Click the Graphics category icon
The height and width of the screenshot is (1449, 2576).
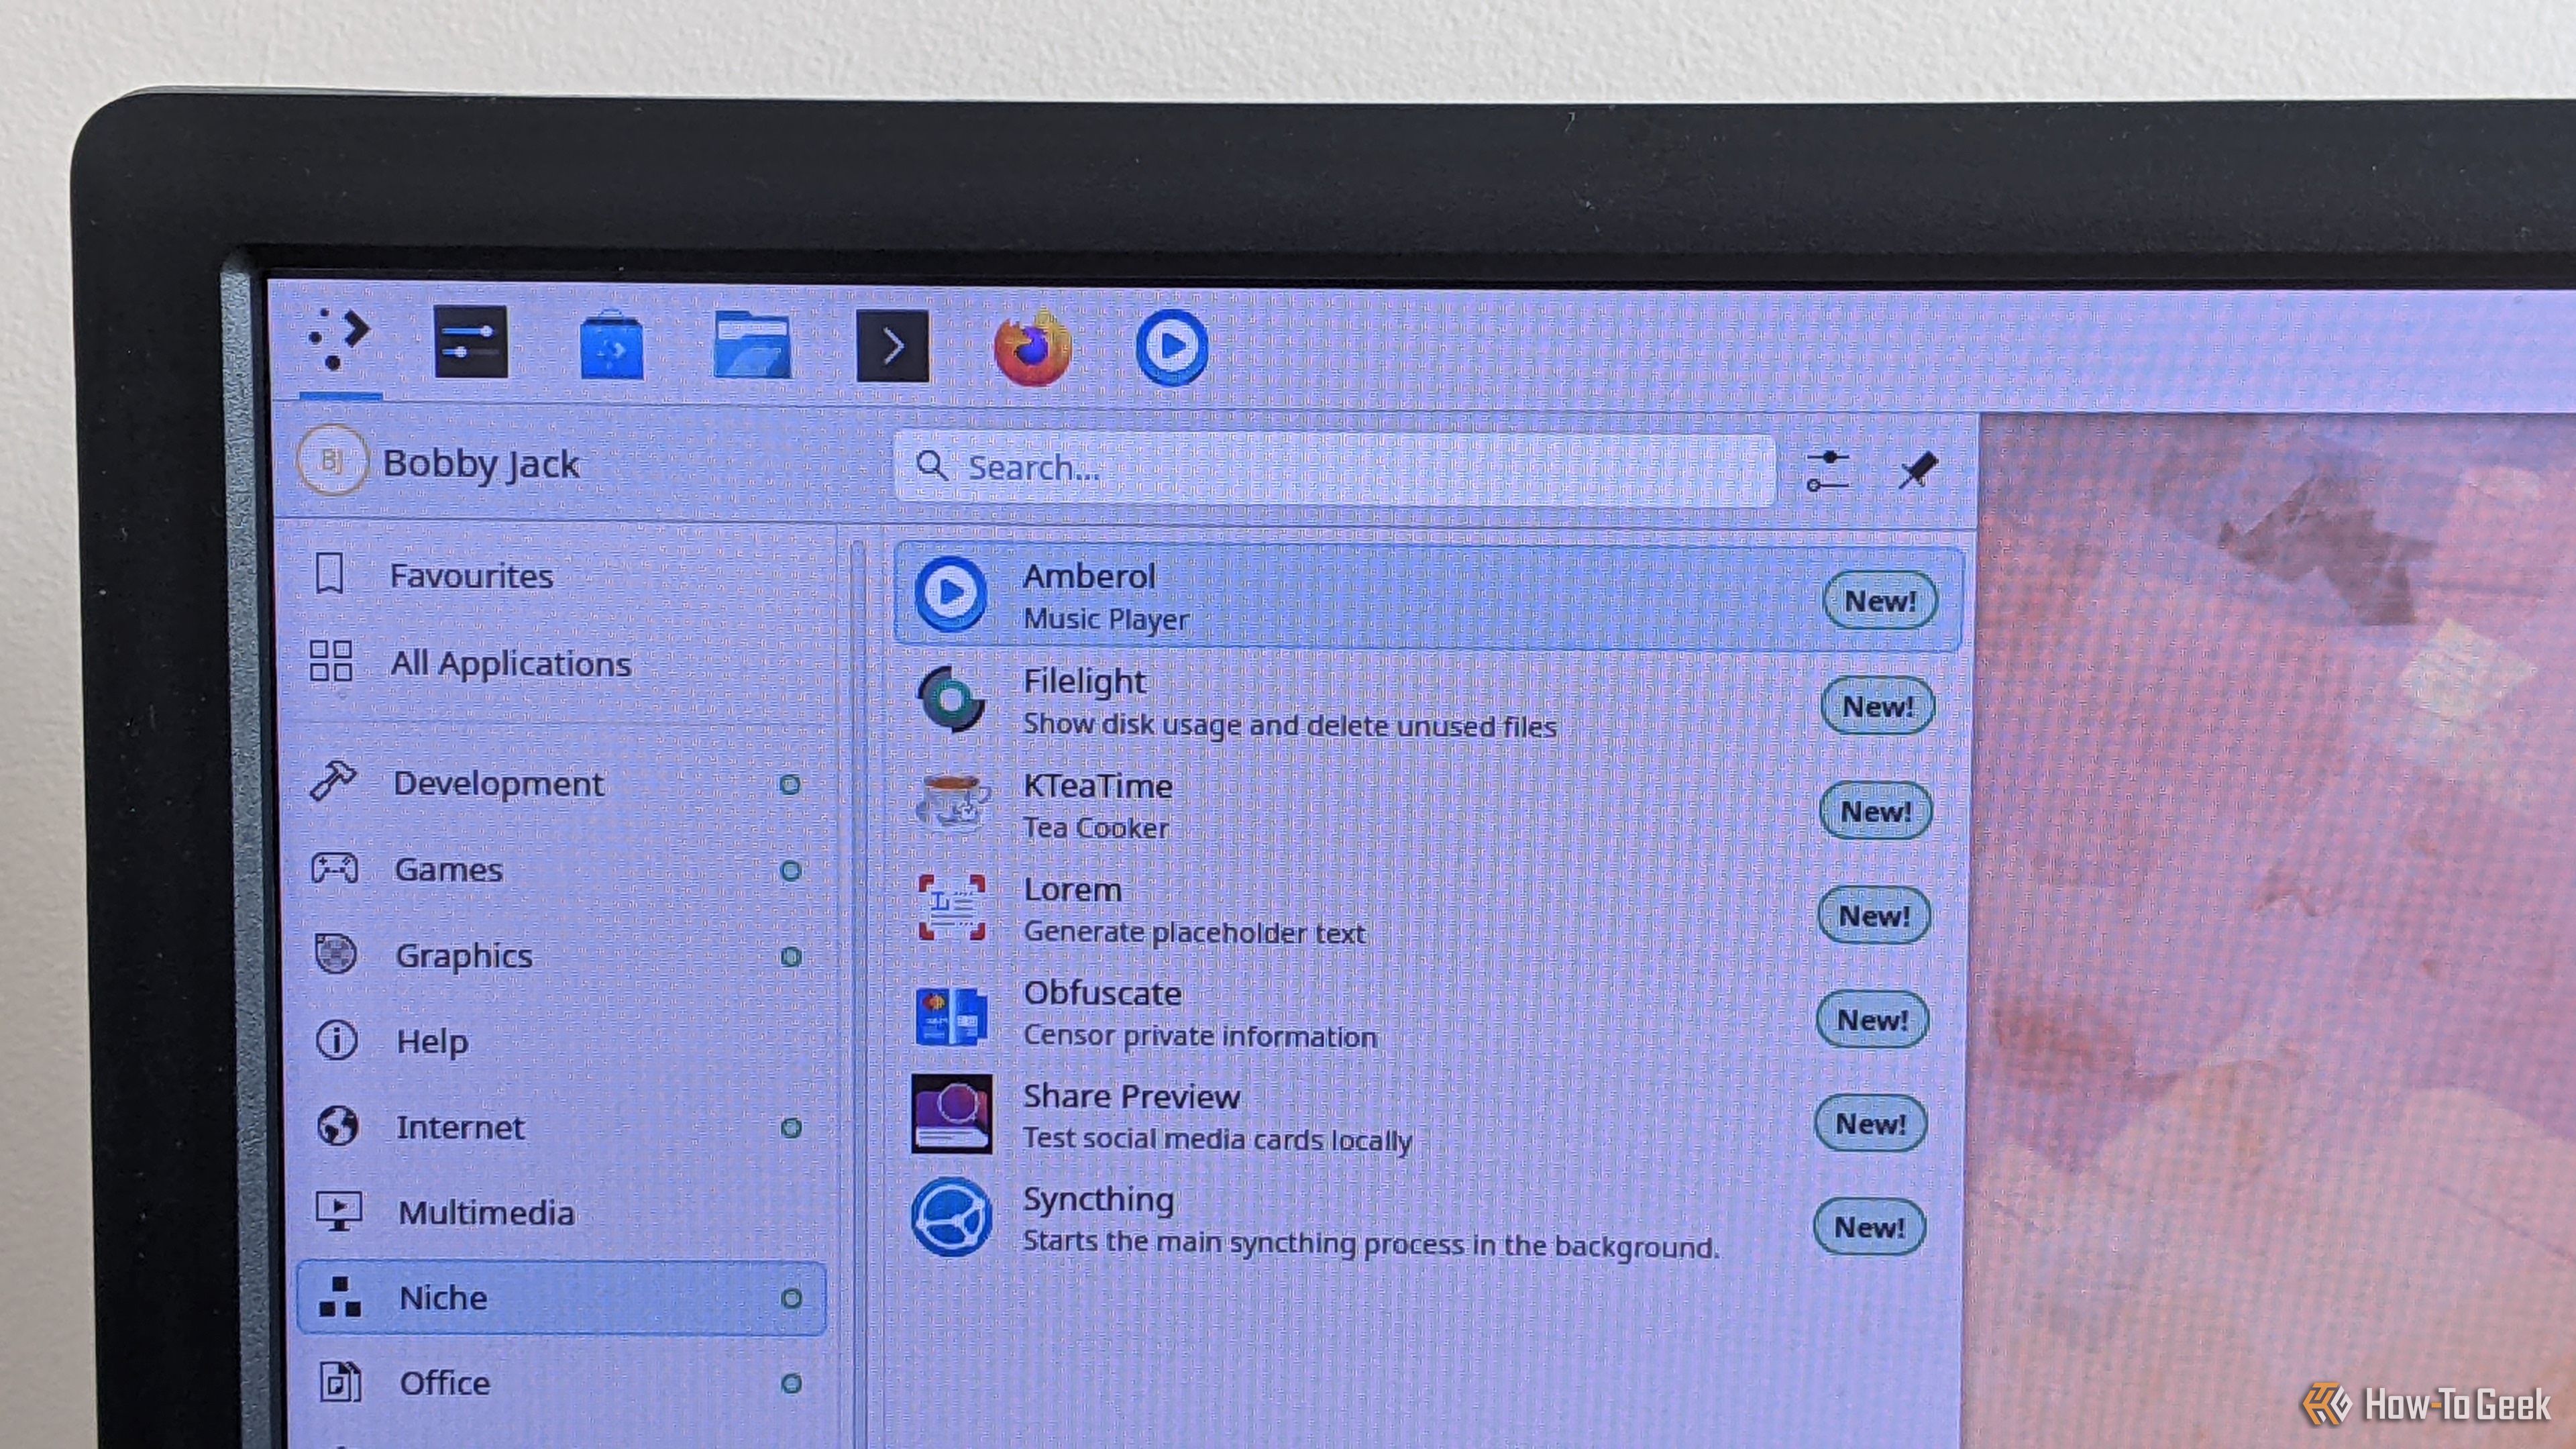click(335, 954)
